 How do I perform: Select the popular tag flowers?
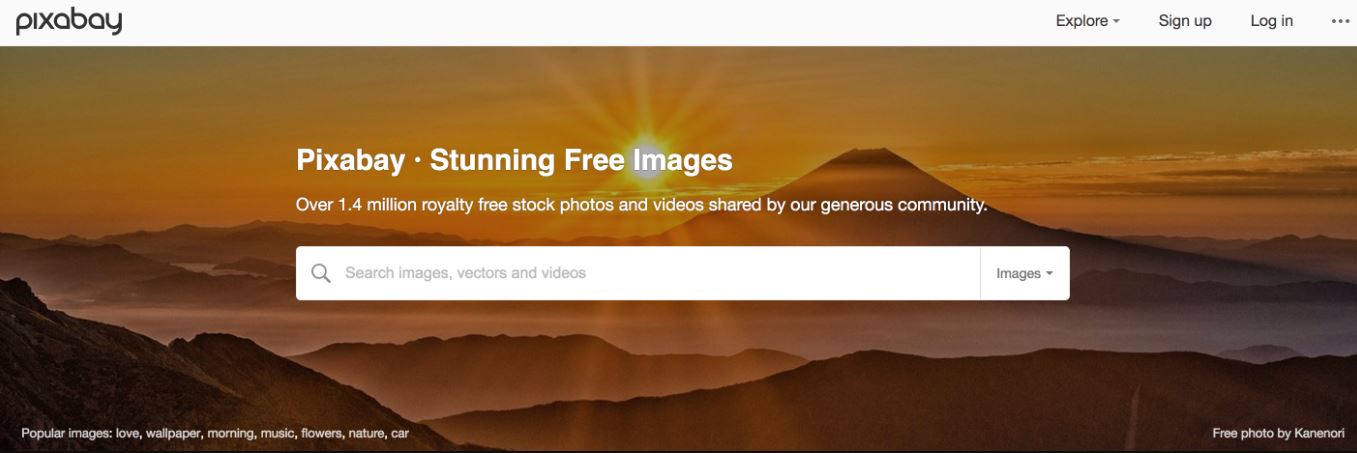[320, 434]
